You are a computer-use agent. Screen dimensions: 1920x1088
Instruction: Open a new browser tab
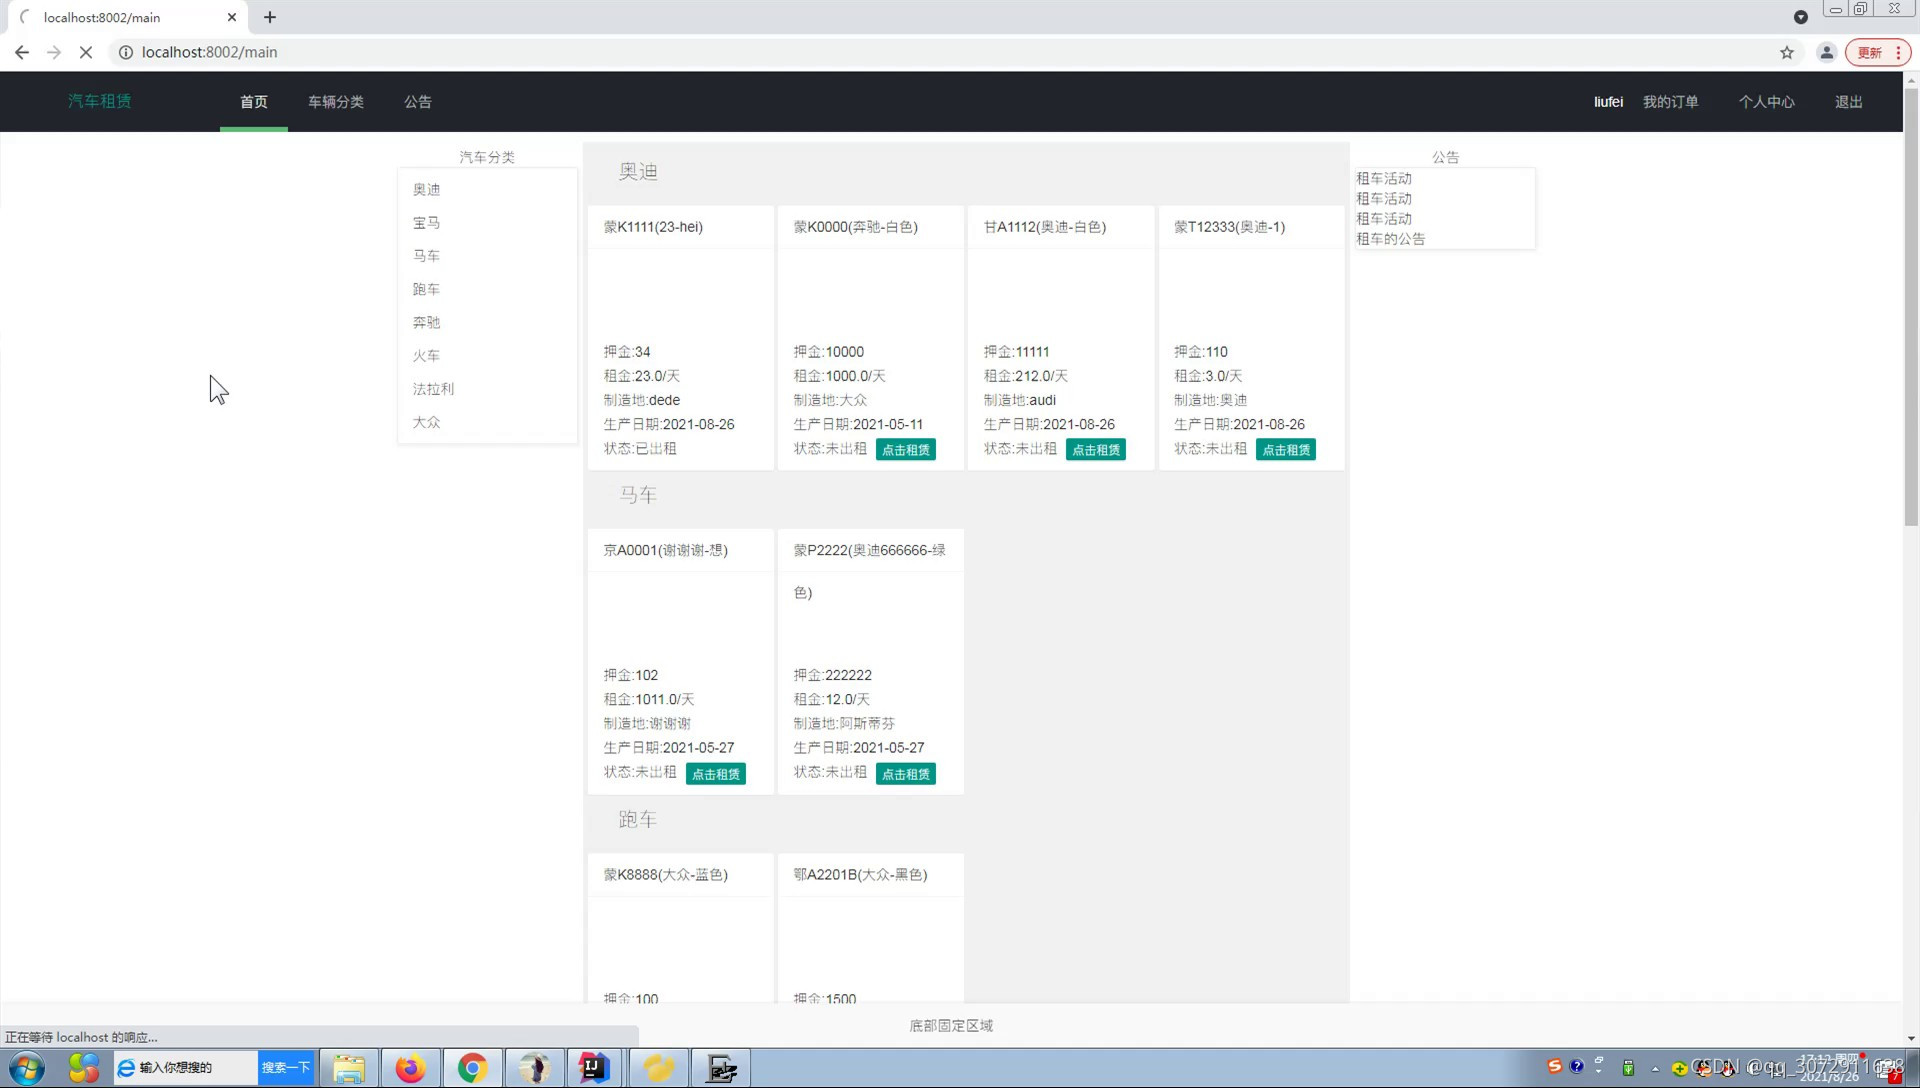[x=270, y=17]
